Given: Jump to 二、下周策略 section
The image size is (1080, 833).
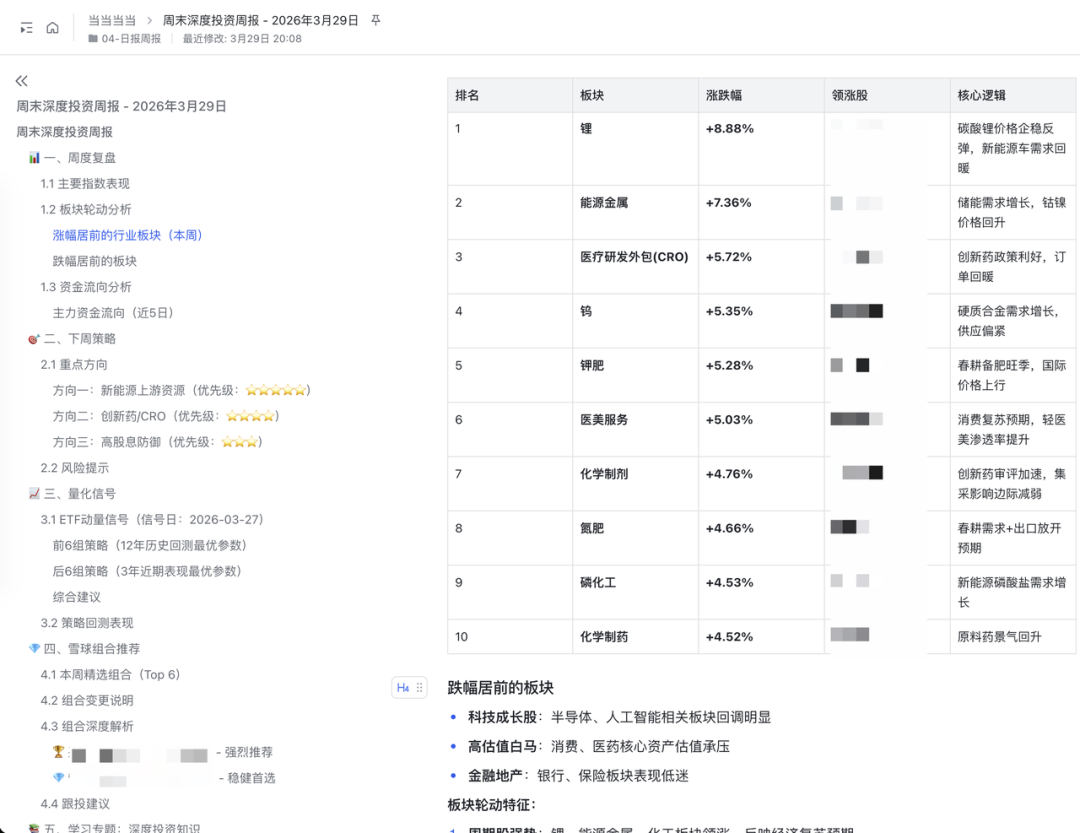Looking at the screenshot, I should click(x=72, y=338).
